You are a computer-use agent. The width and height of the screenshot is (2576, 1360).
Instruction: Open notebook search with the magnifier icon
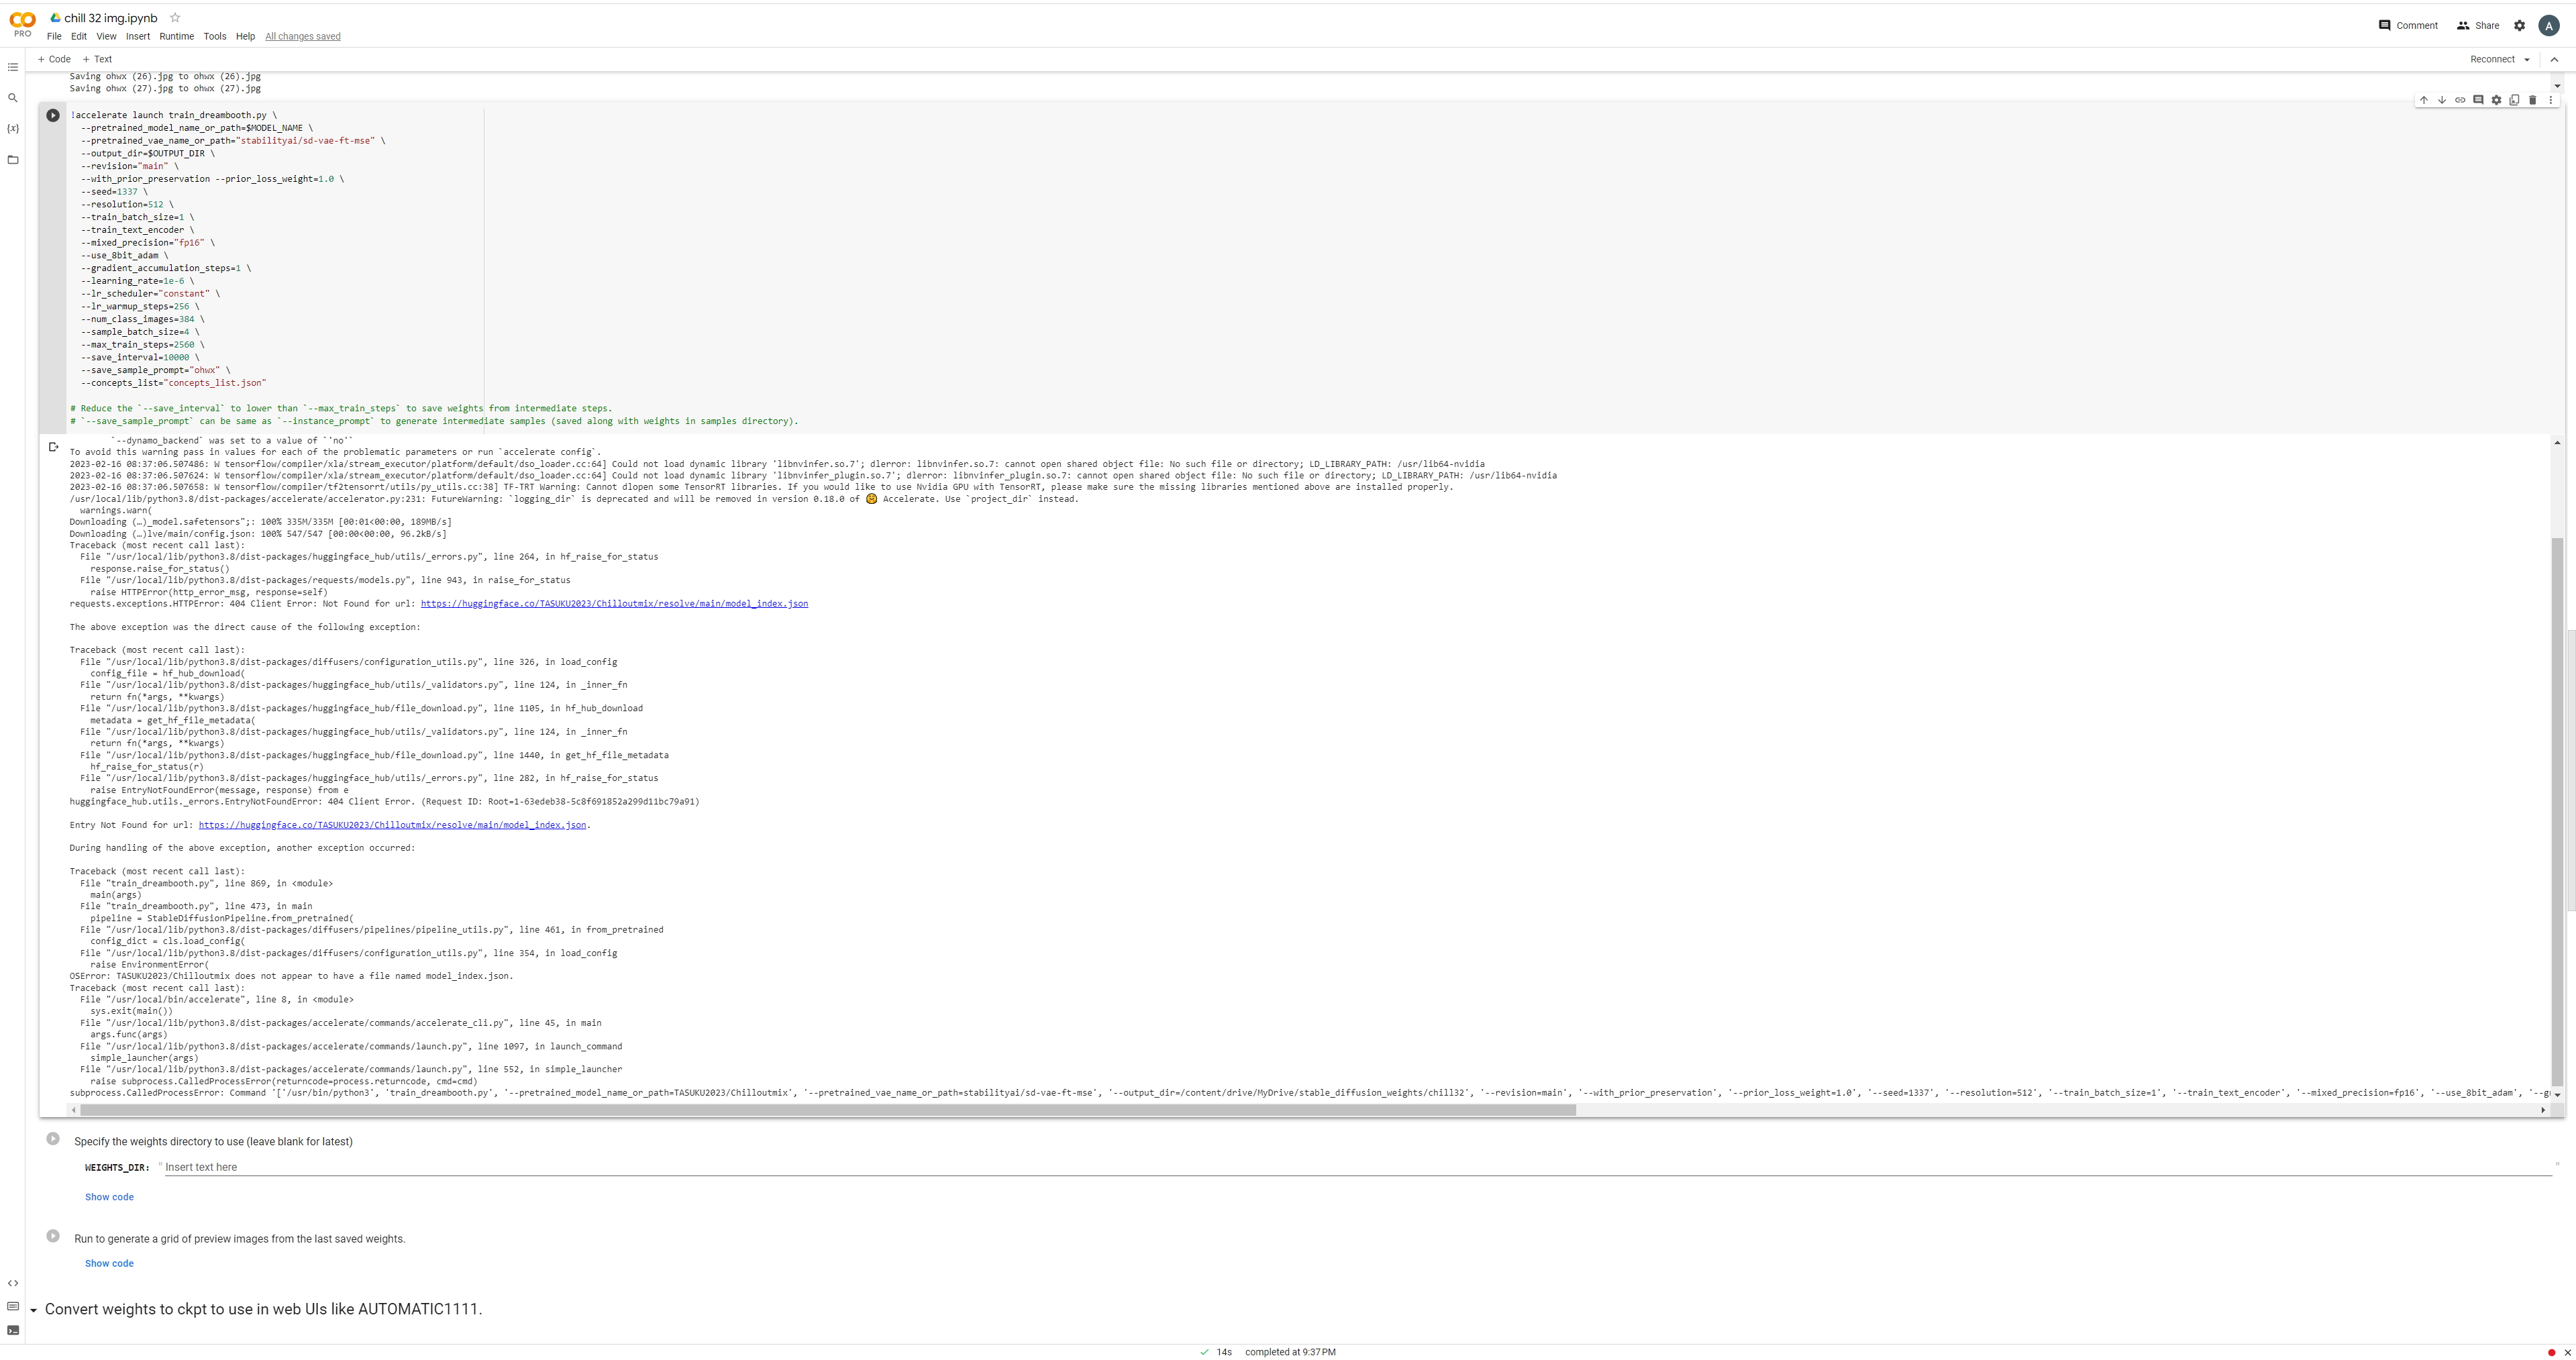[x=12, y=97]
